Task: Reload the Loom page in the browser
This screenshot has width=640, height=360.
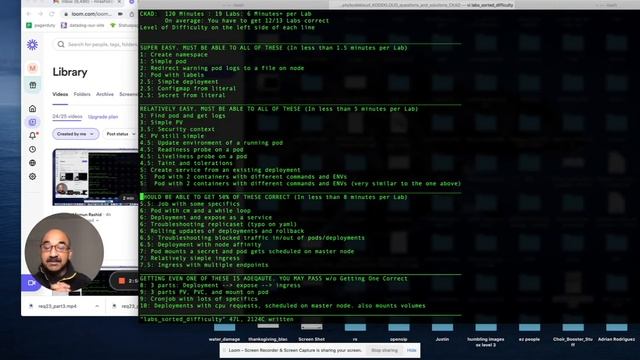Action: (x=51, y=13)
